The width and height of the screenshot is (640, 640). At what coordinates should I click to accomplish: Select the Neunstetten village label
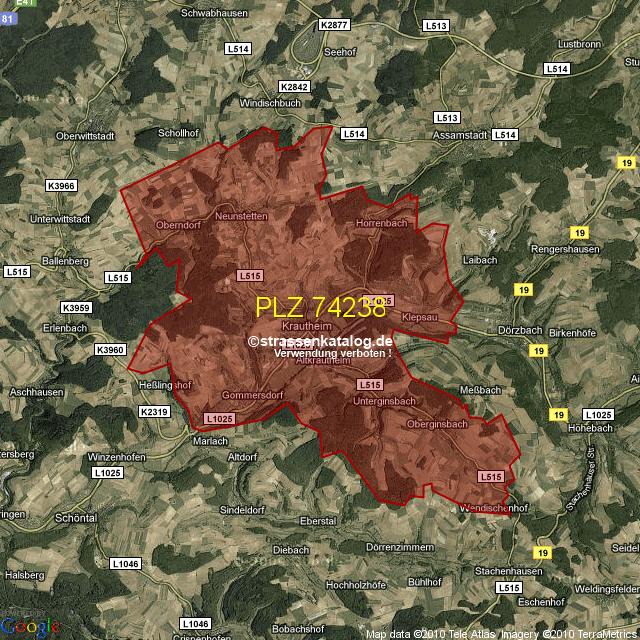tap(241, 216)
